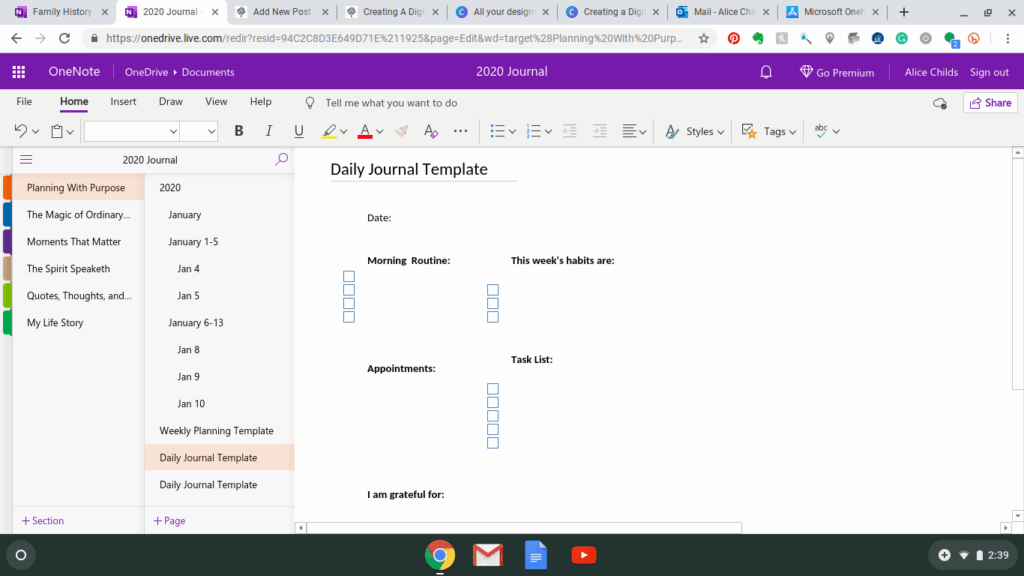Open the Styles dropdown
The height and width of the screenshot is (576, 1024).
point(695,131)
